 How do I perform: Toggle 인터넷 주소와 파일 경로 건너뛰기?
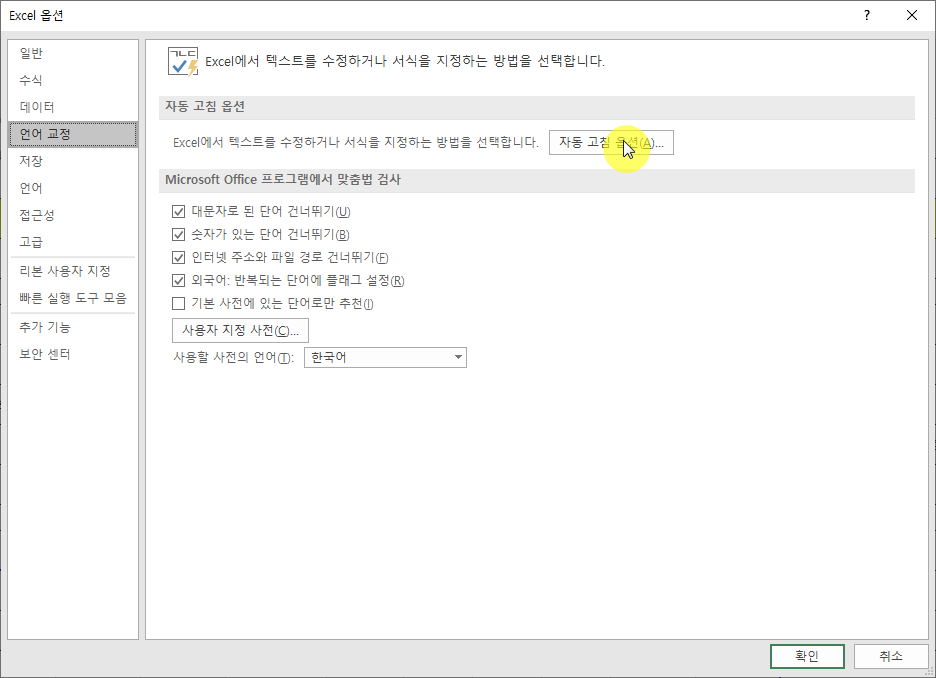pyautogui.click(x=178, y=258)
